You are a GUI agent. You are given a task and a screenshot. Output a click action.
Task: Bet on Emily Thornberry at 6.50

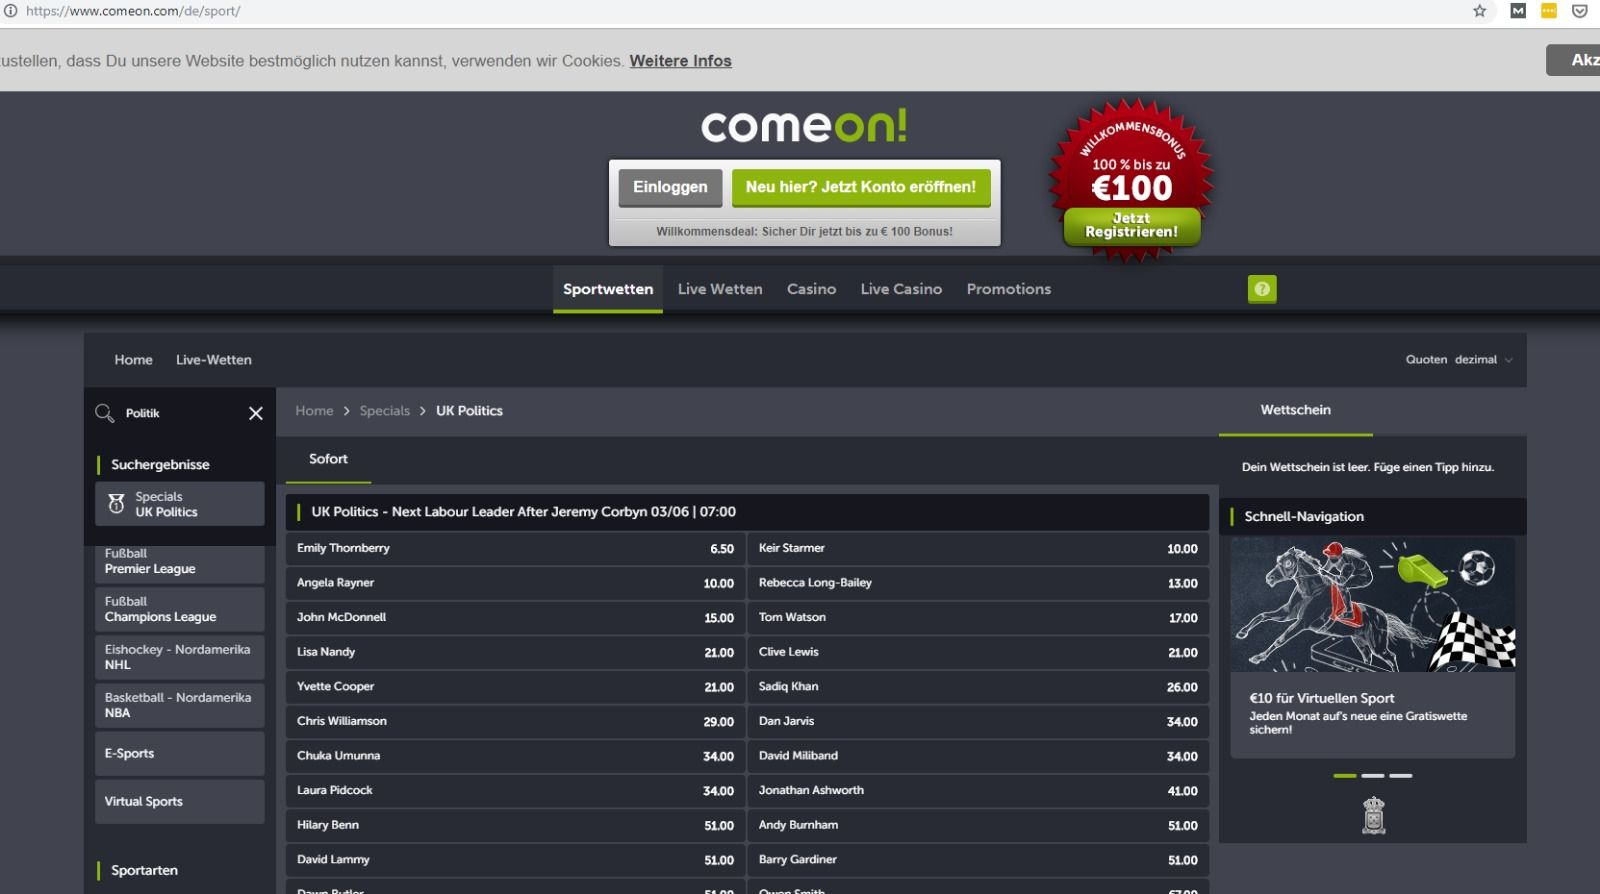[x=515, y=548]
